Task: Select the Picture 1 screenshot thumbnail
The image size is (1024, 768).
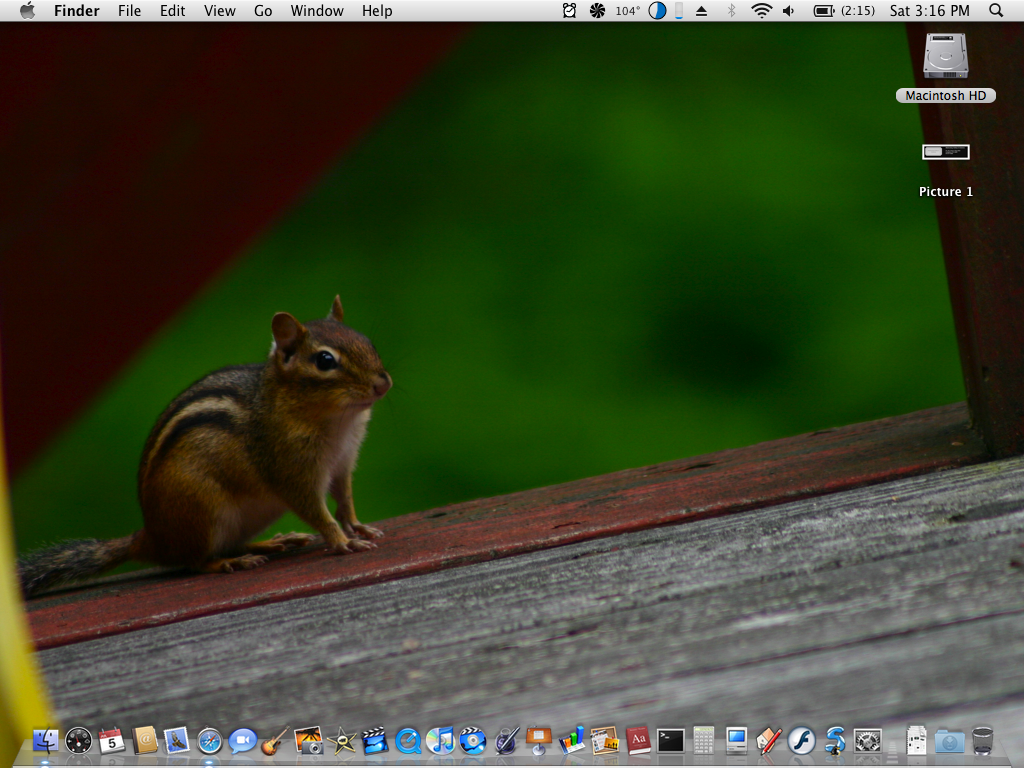Action: [x=946, y=152]
